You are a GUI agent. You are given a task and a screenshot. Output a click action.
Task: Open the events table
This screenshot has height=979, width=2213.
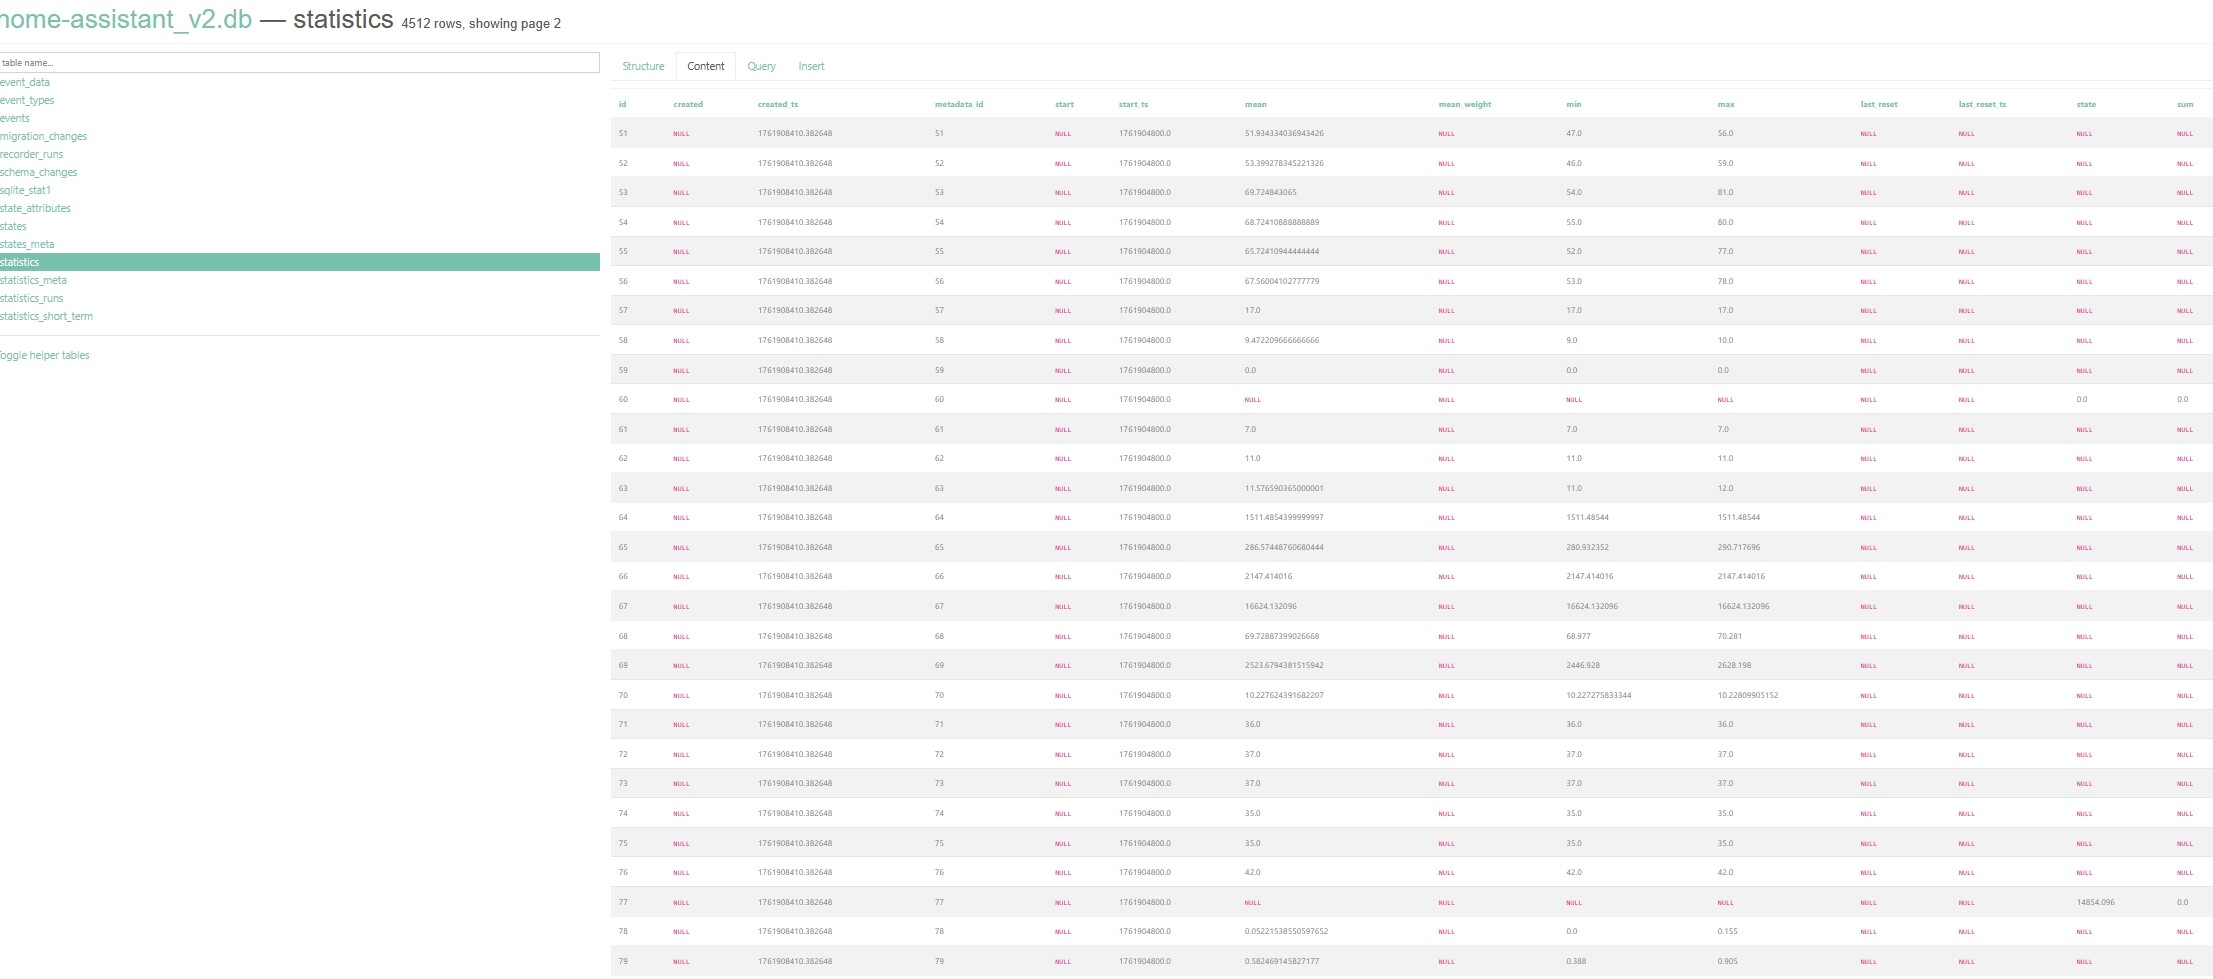coord(15,118)
